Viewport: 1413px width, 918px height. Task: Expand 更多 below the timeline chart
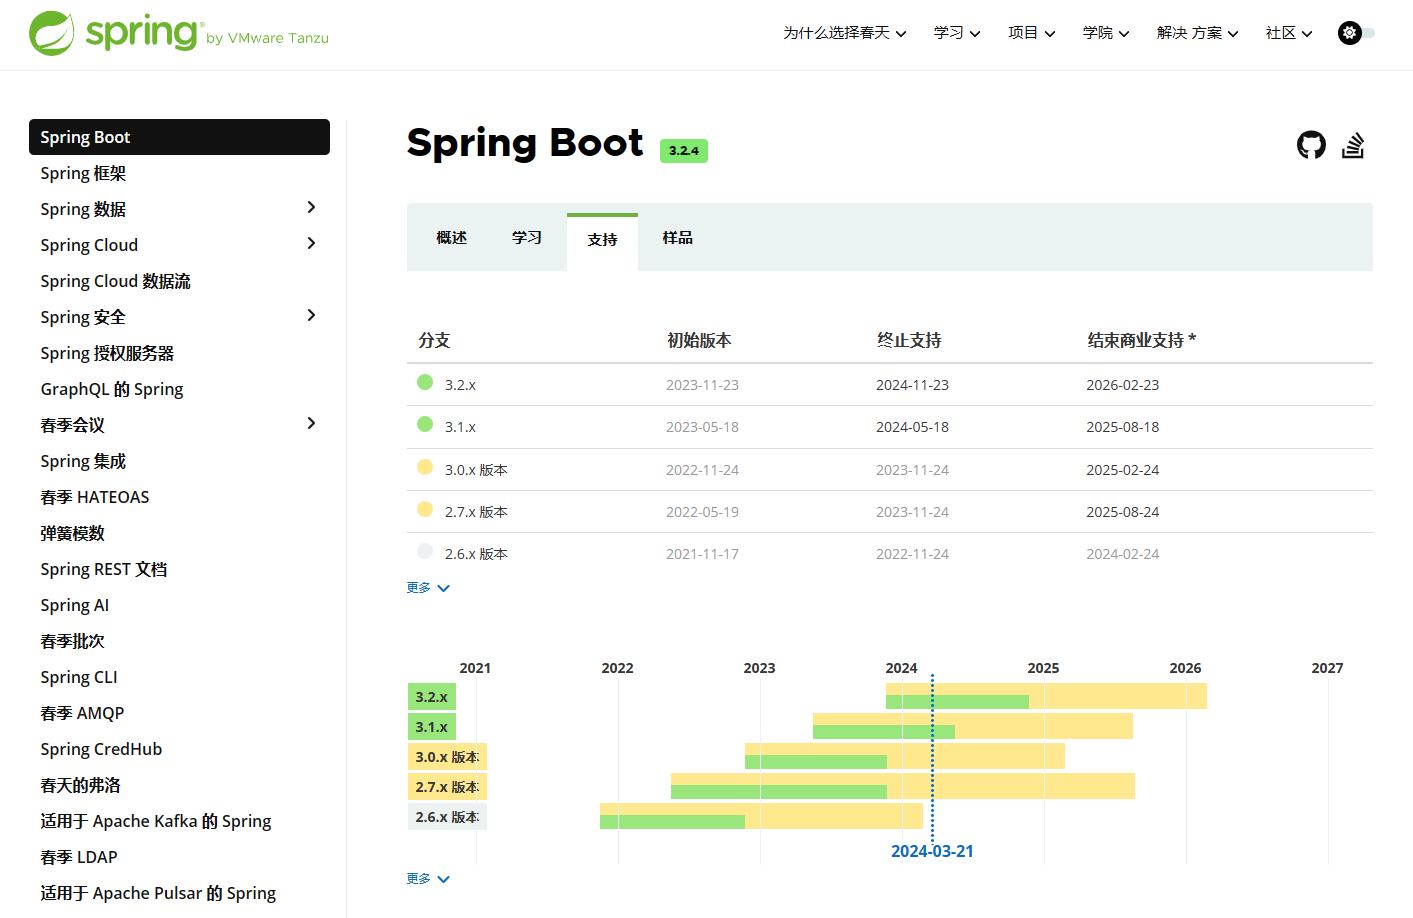pos(428,879)
